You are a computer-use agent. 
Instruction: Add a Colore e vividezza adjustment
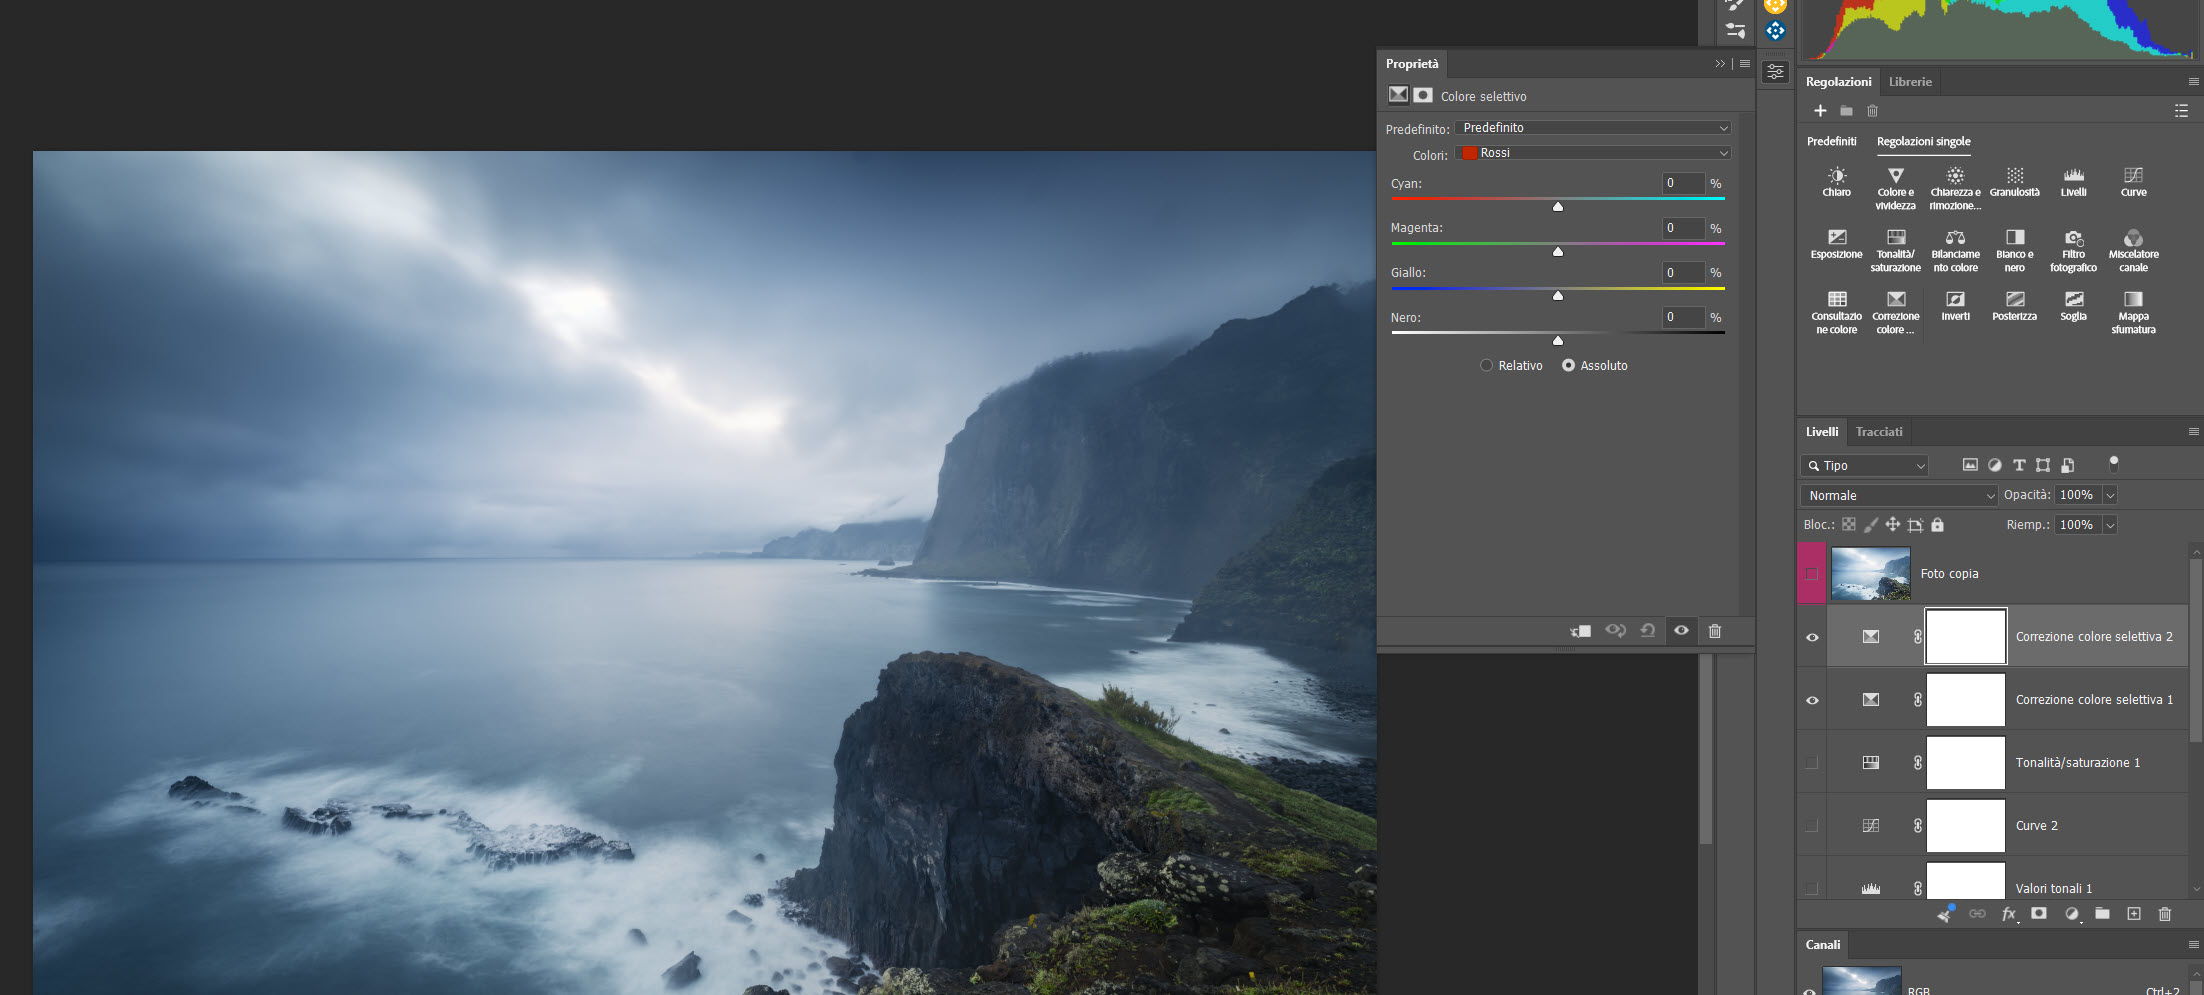pyautogui.click(x=1895, y=189)
